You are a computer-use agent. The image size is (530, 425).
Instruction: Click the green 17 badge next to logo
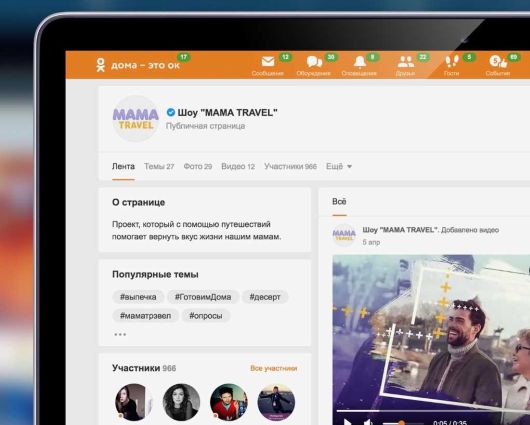(x=184, y=57)
